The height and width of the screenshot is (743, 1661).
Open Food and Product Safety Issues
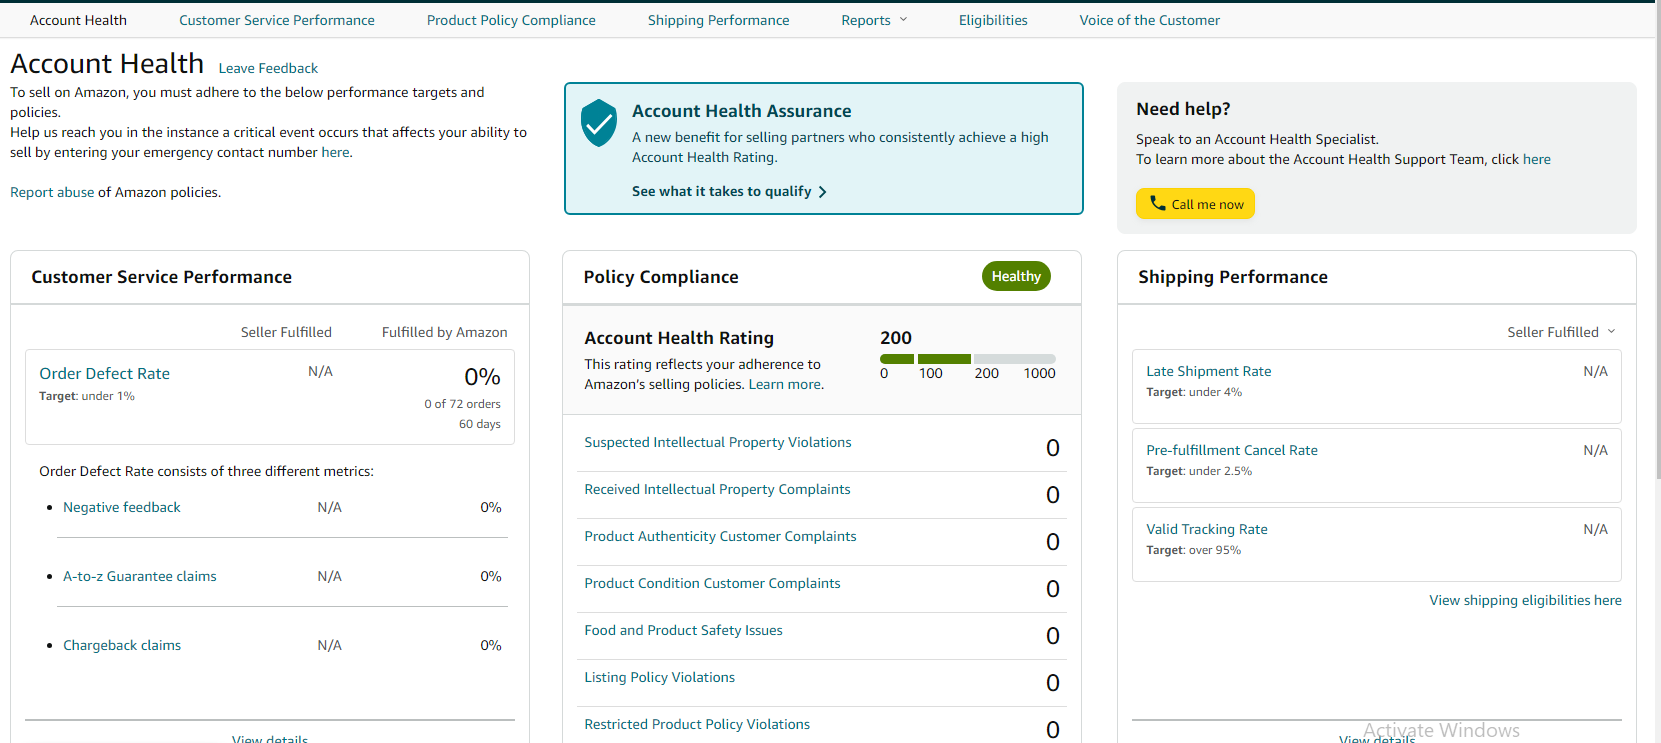(x=683, y=630)
